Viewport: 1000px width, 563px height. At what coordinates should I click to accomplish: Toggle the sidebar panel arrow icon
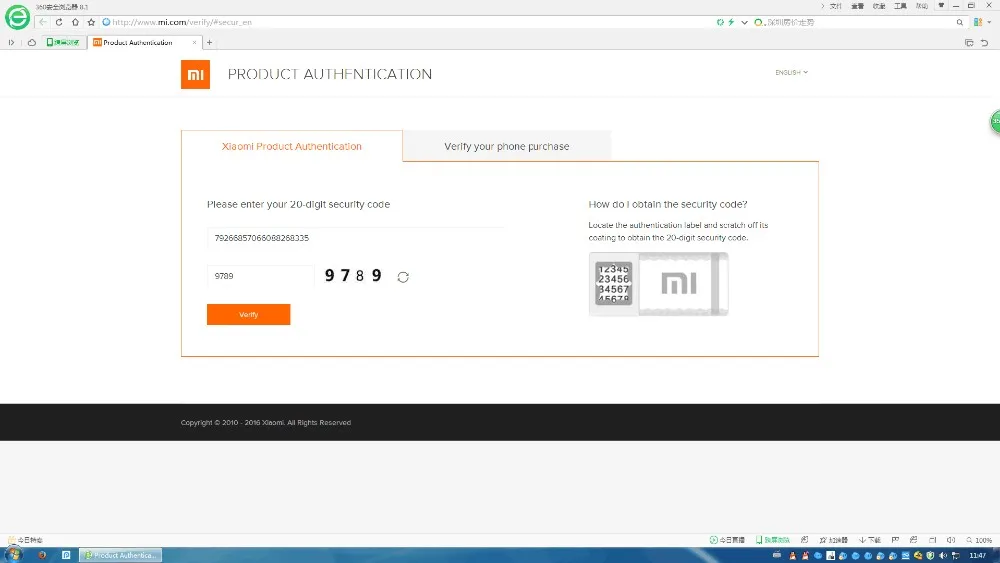coord(11,43)
